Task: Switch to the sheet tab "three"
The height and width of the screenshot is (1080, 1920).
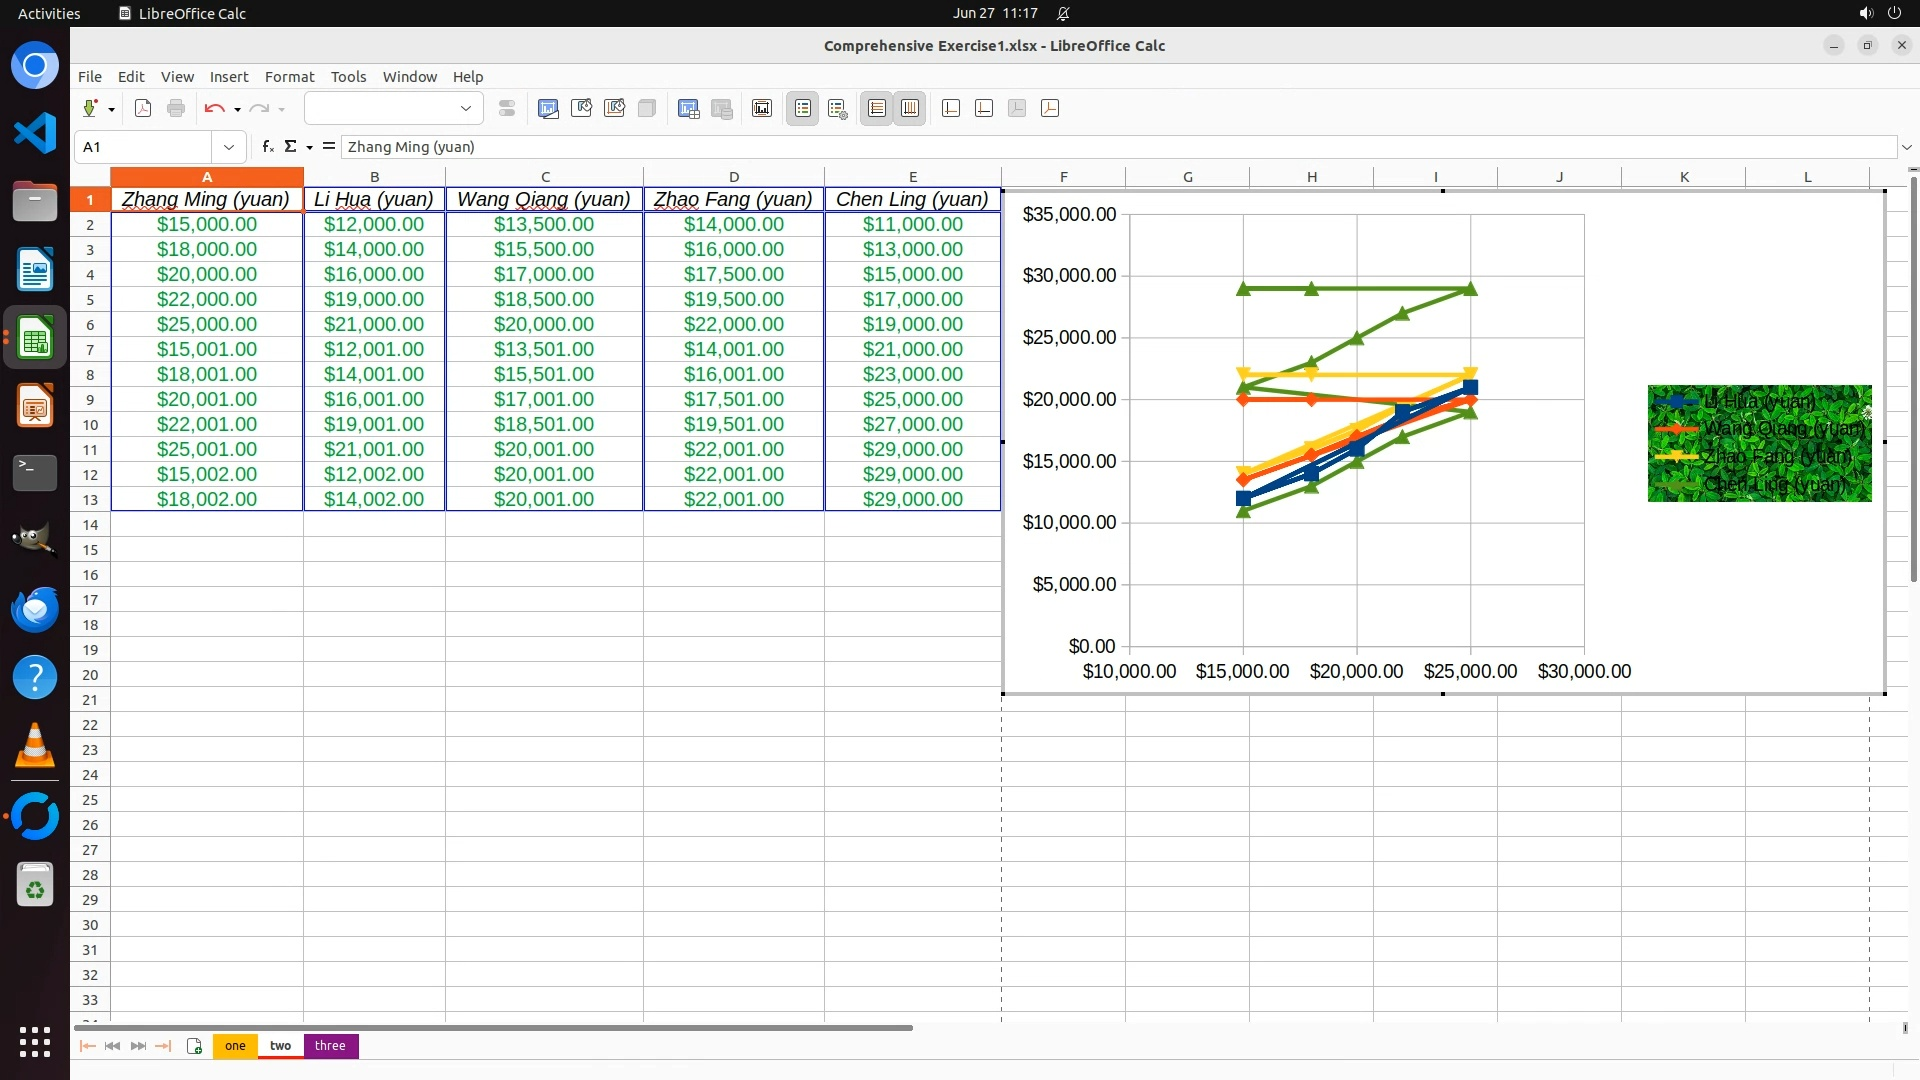Action: 330,1046
